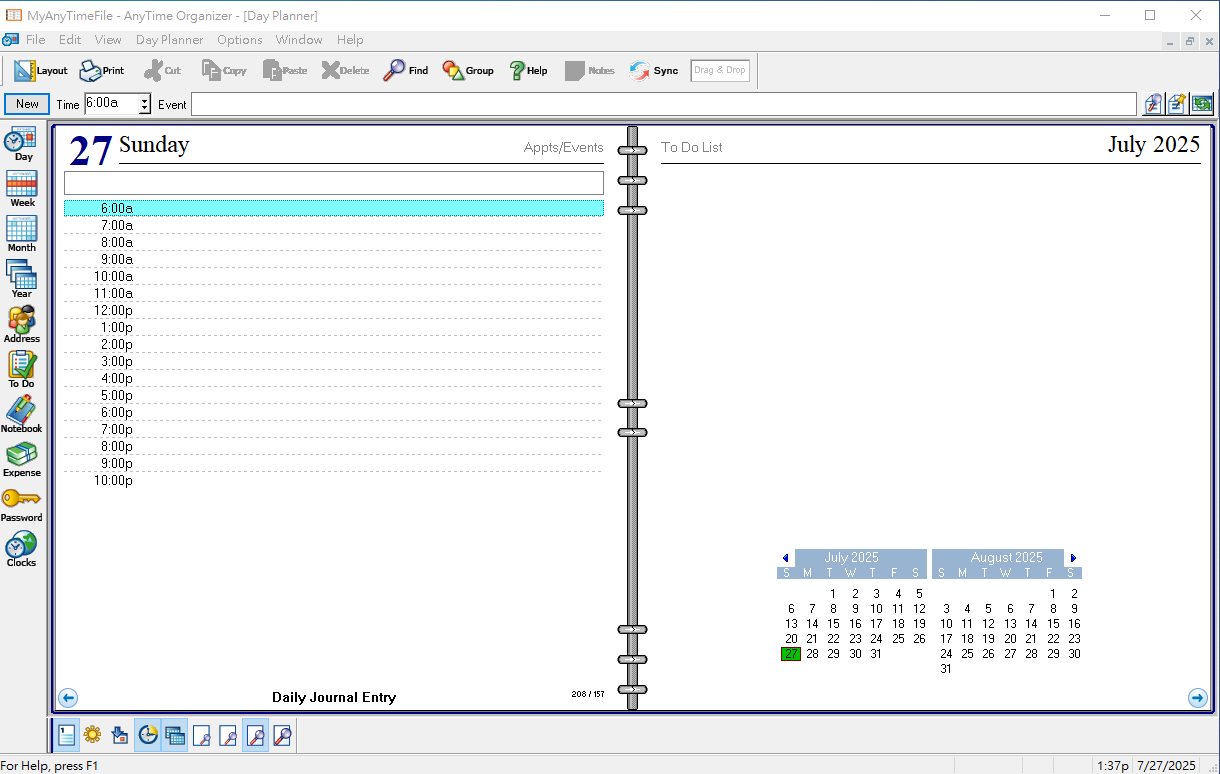Go to next month in mini calendar
The height and width of the screenshot is (774, 1220).
[1074, 558]
